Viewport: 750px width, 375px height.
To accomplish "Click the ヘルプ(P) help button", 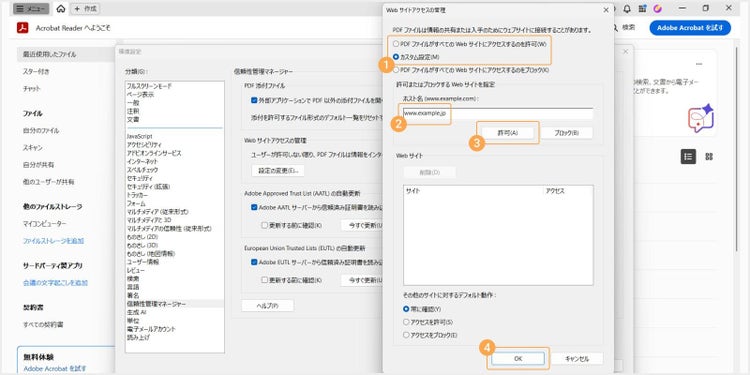I will point(267,306).
